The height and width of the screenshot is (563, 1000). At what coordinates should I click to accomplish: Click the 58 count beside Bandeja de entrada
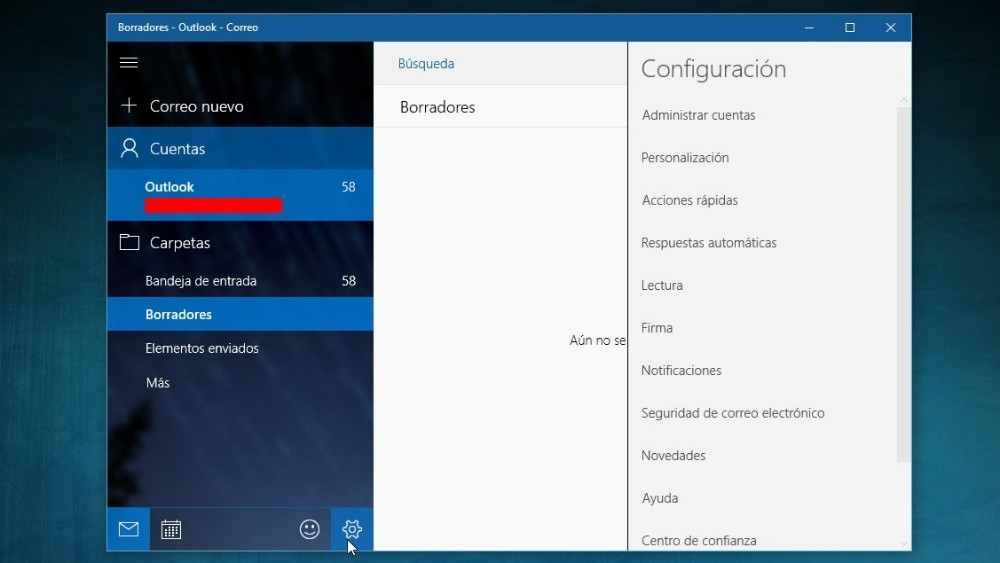pyautogui.click(x=348, y=281)
